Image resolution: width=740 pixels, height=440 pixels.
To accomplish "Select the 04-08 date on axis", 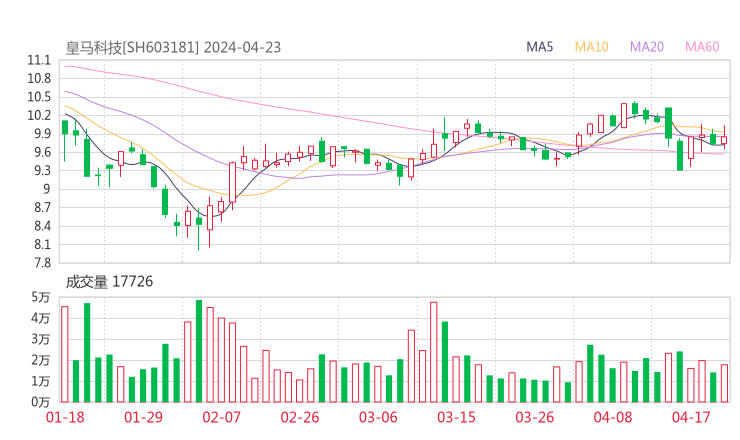I will coord(612,417).
